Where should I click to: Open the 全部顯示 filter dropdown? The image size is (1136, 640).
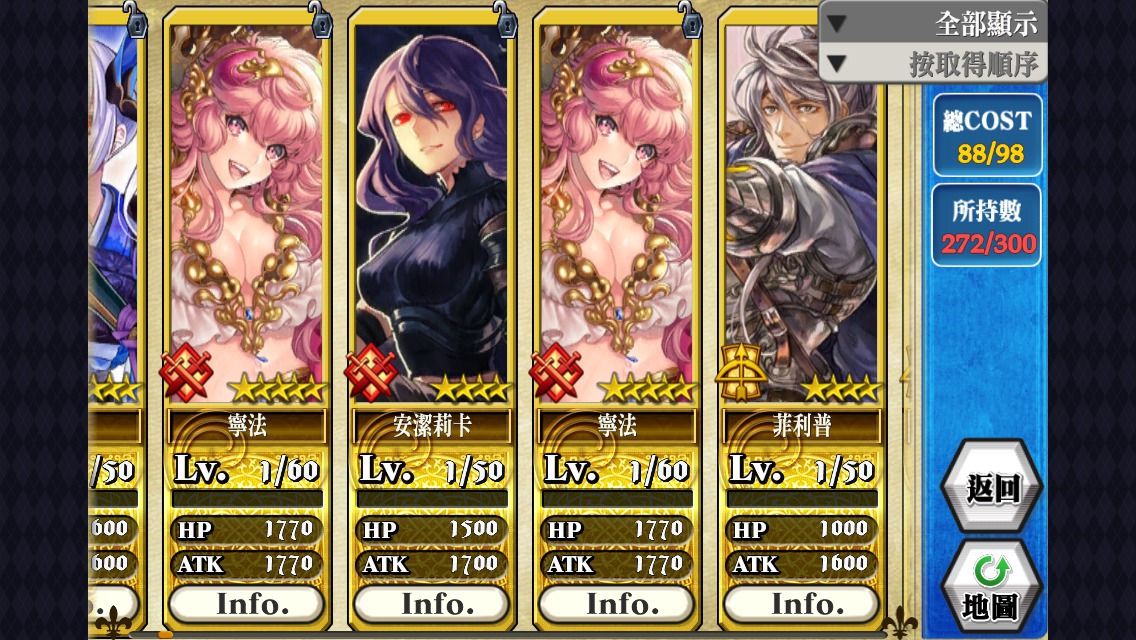coord(933,23)
